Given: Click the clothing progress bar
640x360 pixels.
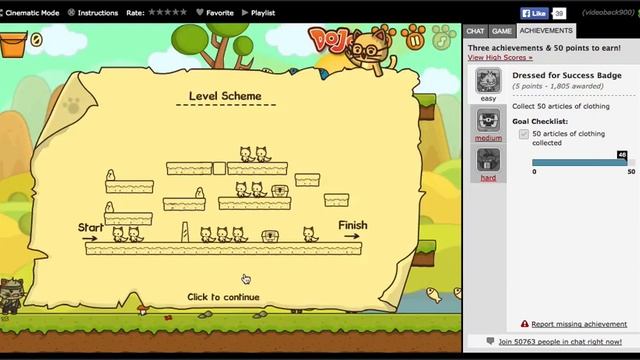Looking at the screenshot, I should coord(583,162).
